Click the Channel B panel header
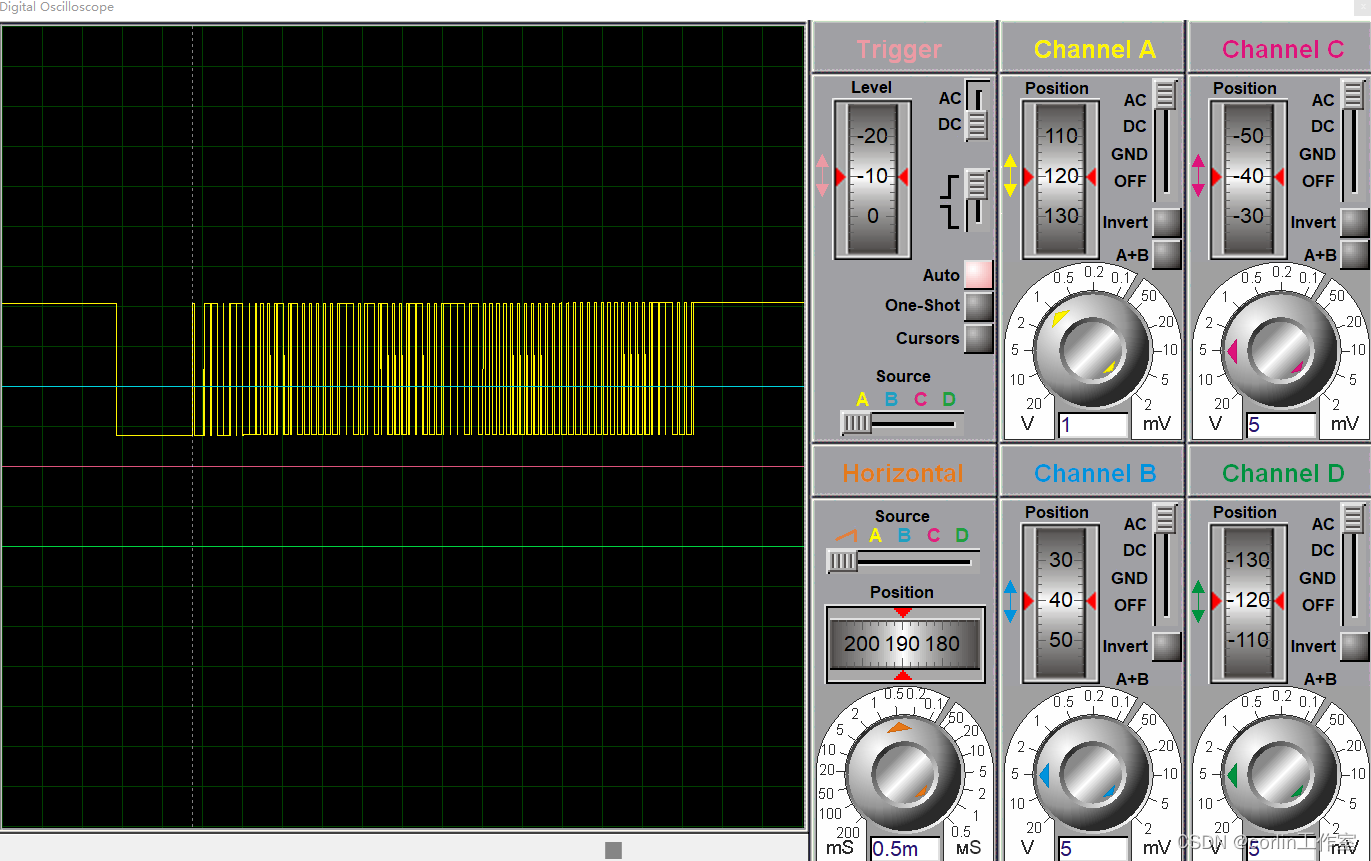 click(x=1094, y=472)
